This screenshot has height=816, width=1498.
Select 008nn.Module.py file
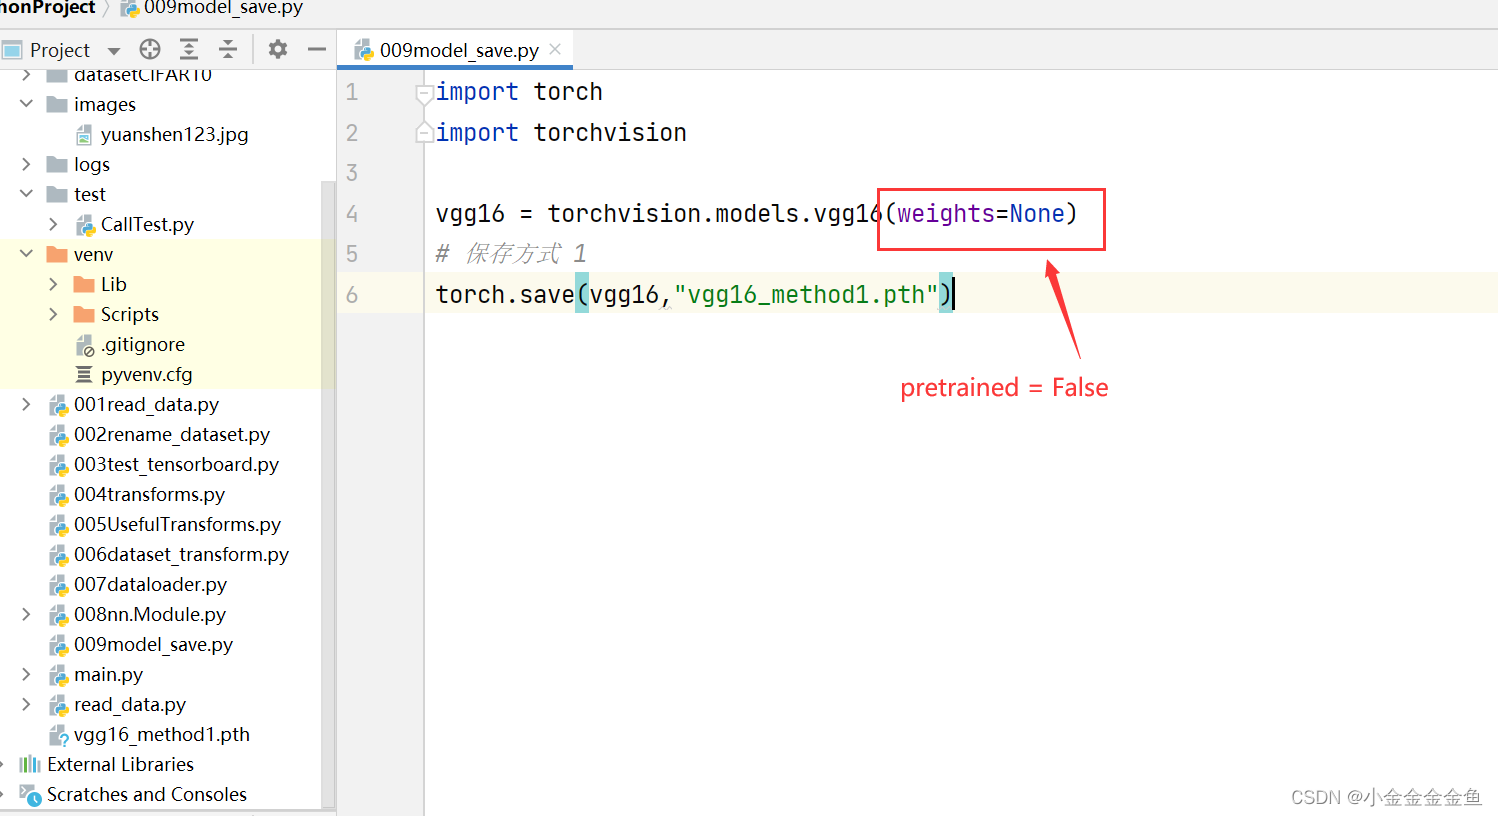coord(149,614)
